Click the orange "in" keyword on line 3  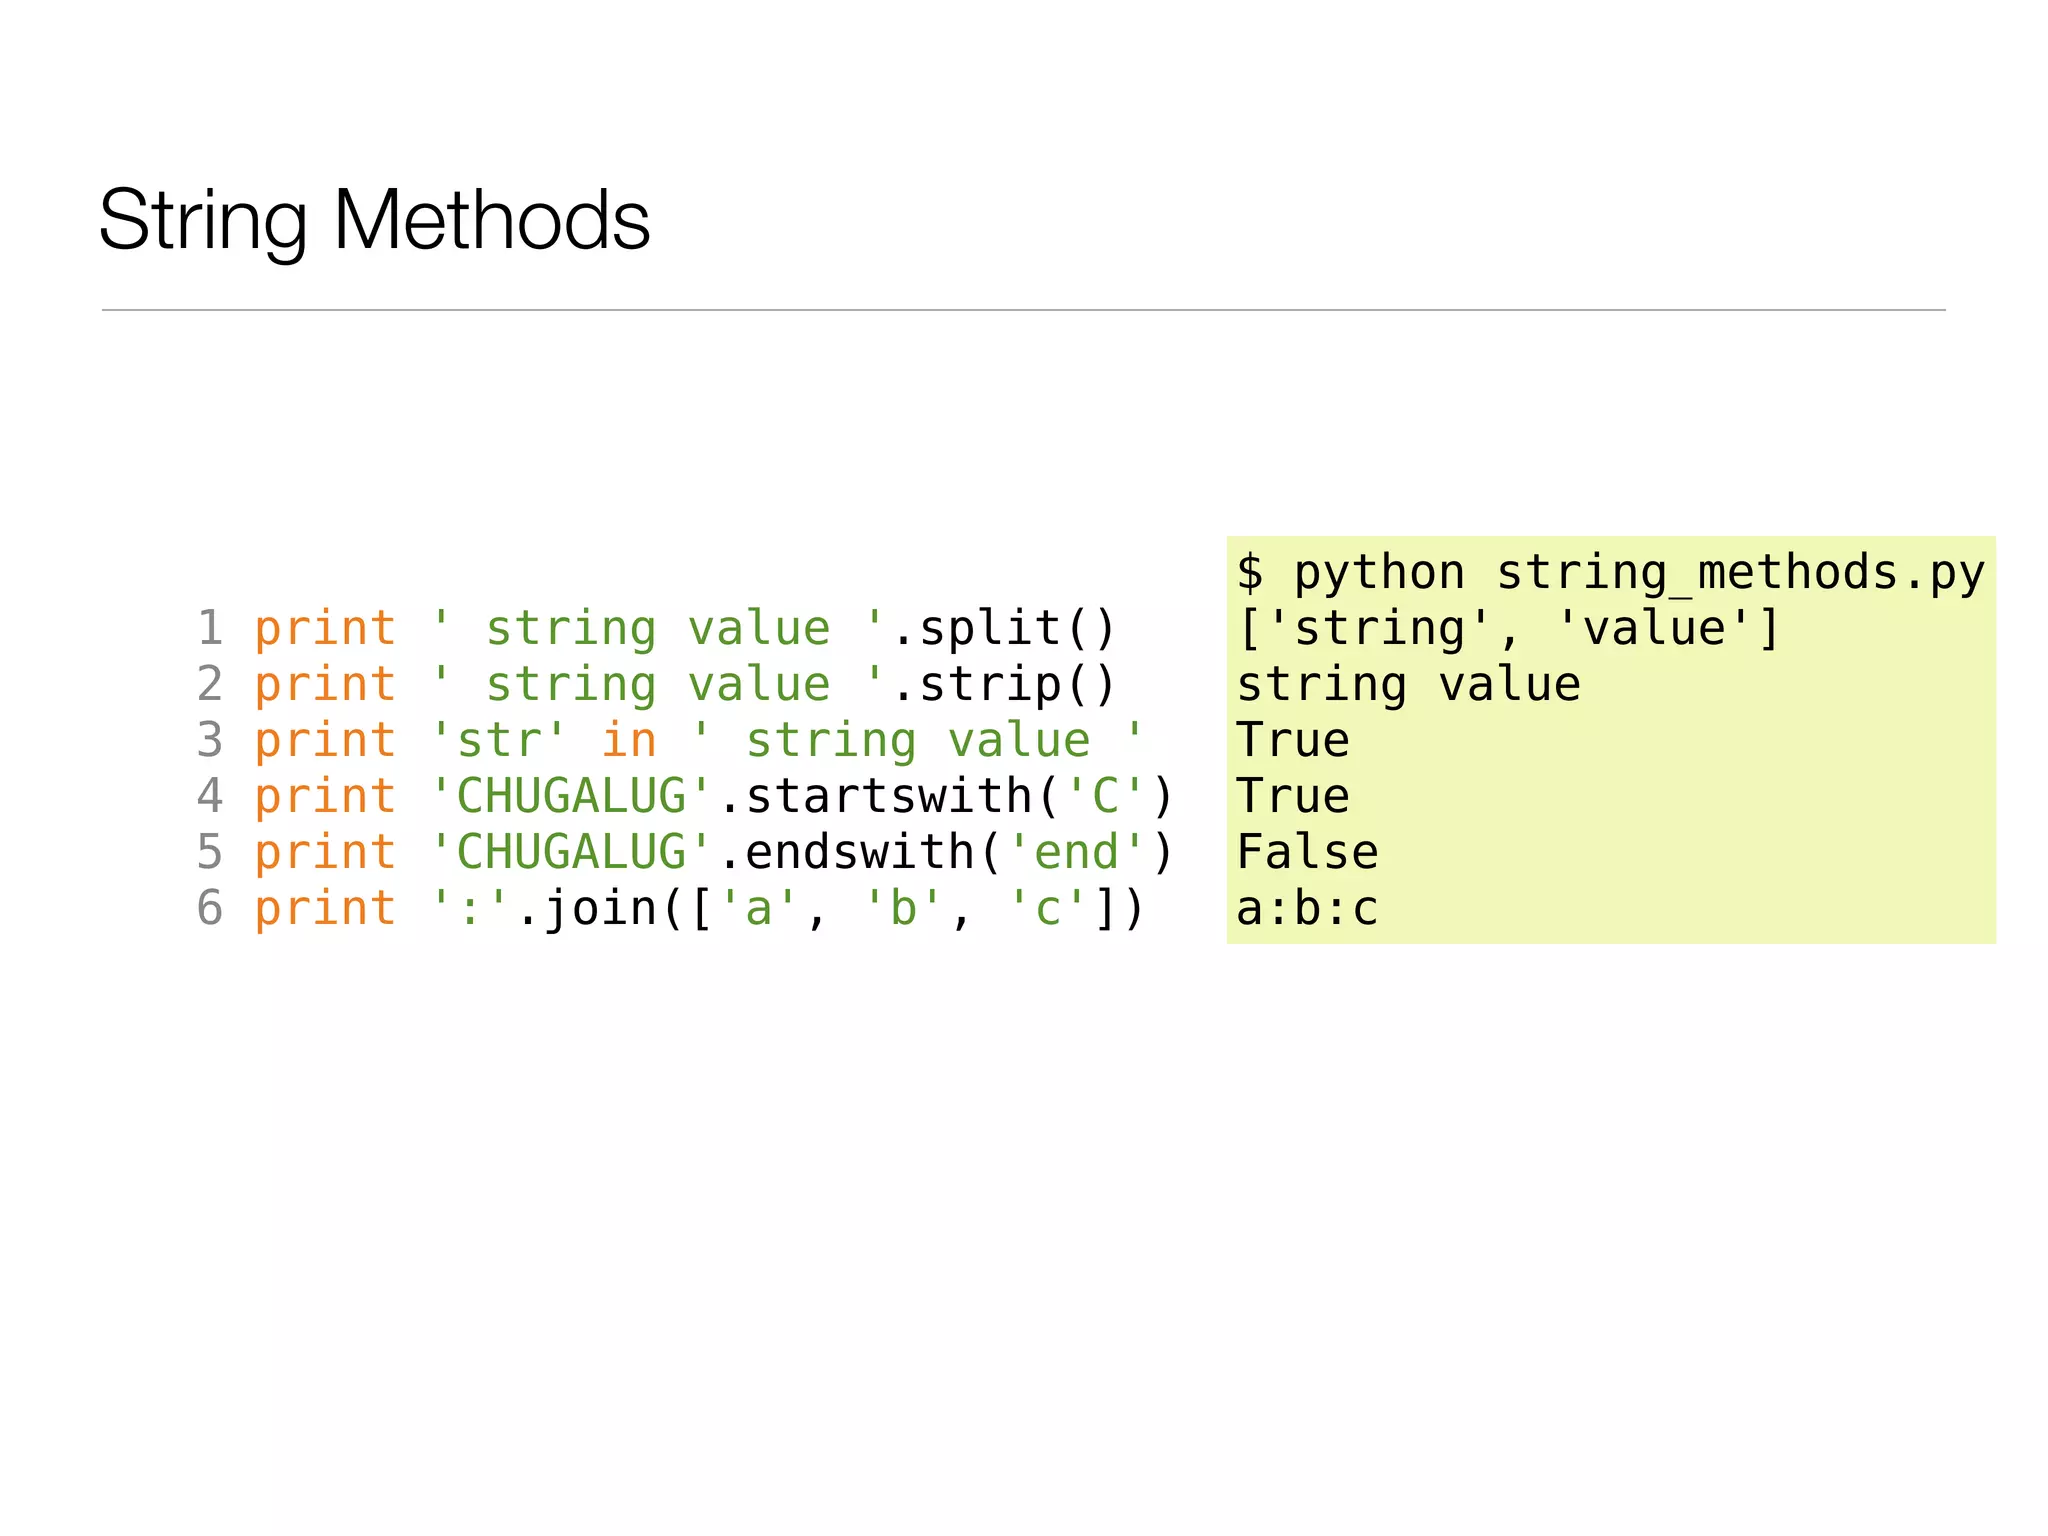coord(629,741)
